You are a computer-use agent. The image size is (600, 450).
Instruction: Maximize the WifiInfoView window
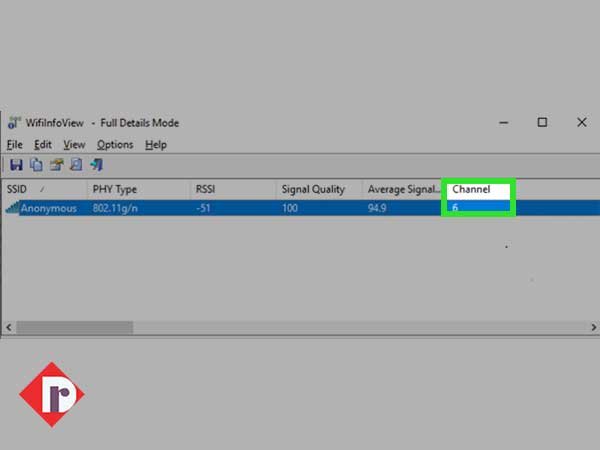(542, 122)
